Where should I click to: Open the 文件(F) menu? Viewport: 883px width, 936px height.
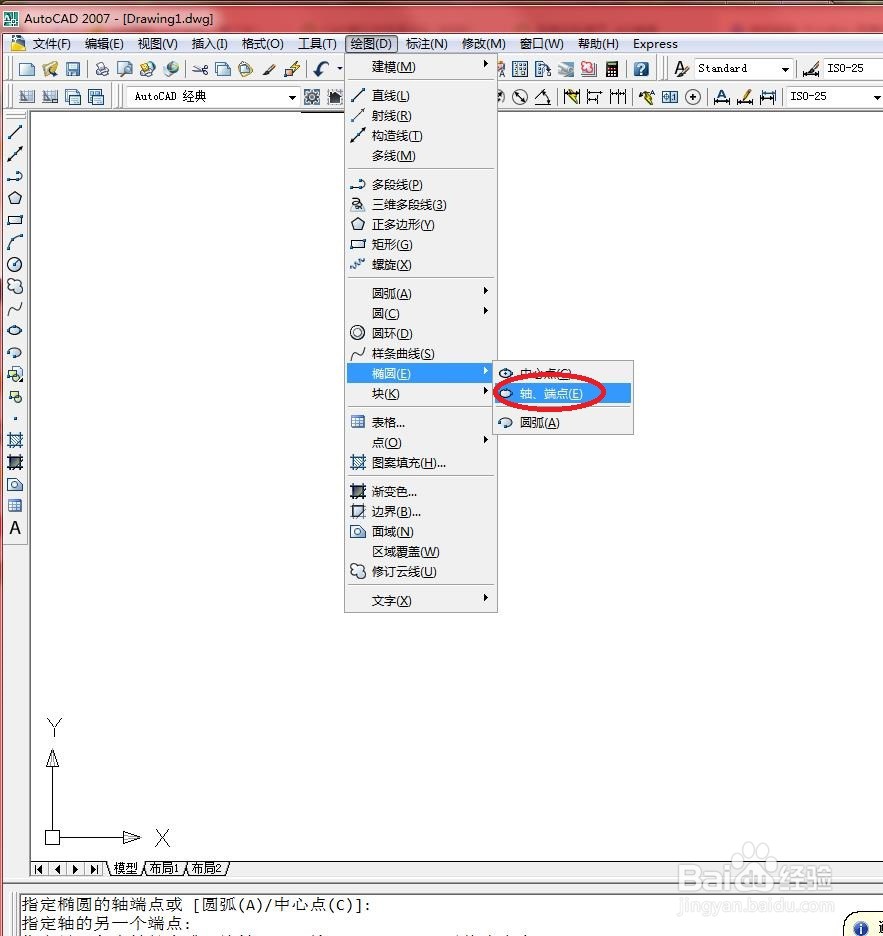(x=51, y=44)
